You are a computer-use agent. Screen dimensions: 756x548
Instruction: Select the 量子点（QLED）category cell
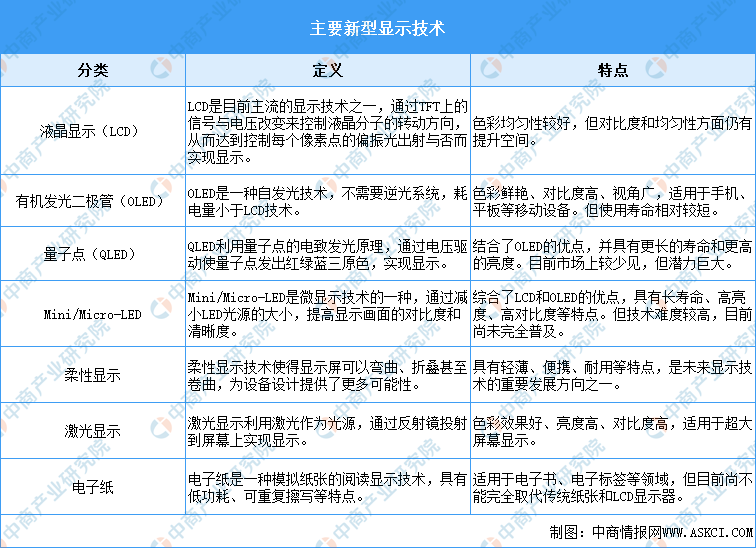click(93, 254)
